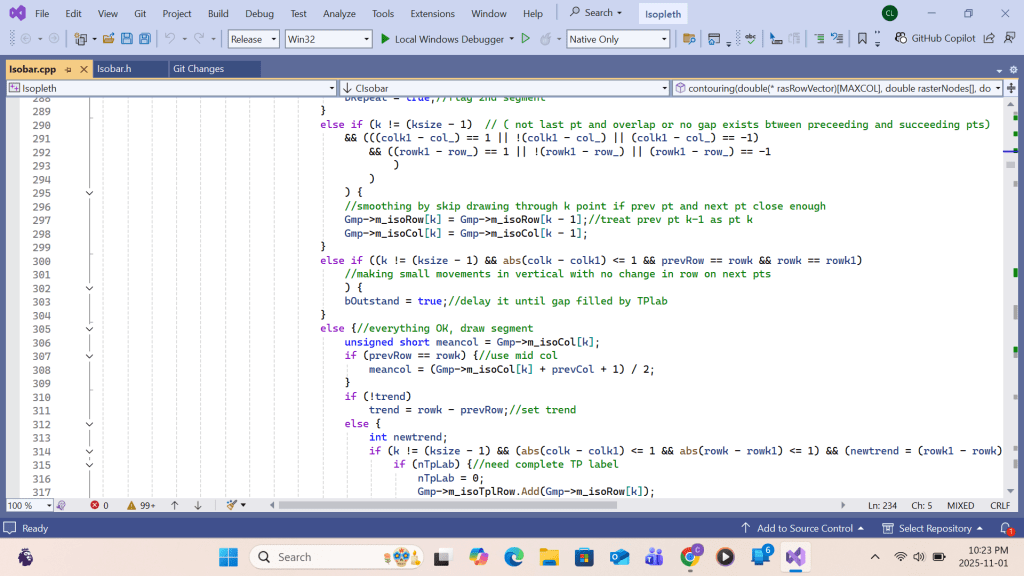Collapse the code block at line 295

pos(89,193)
